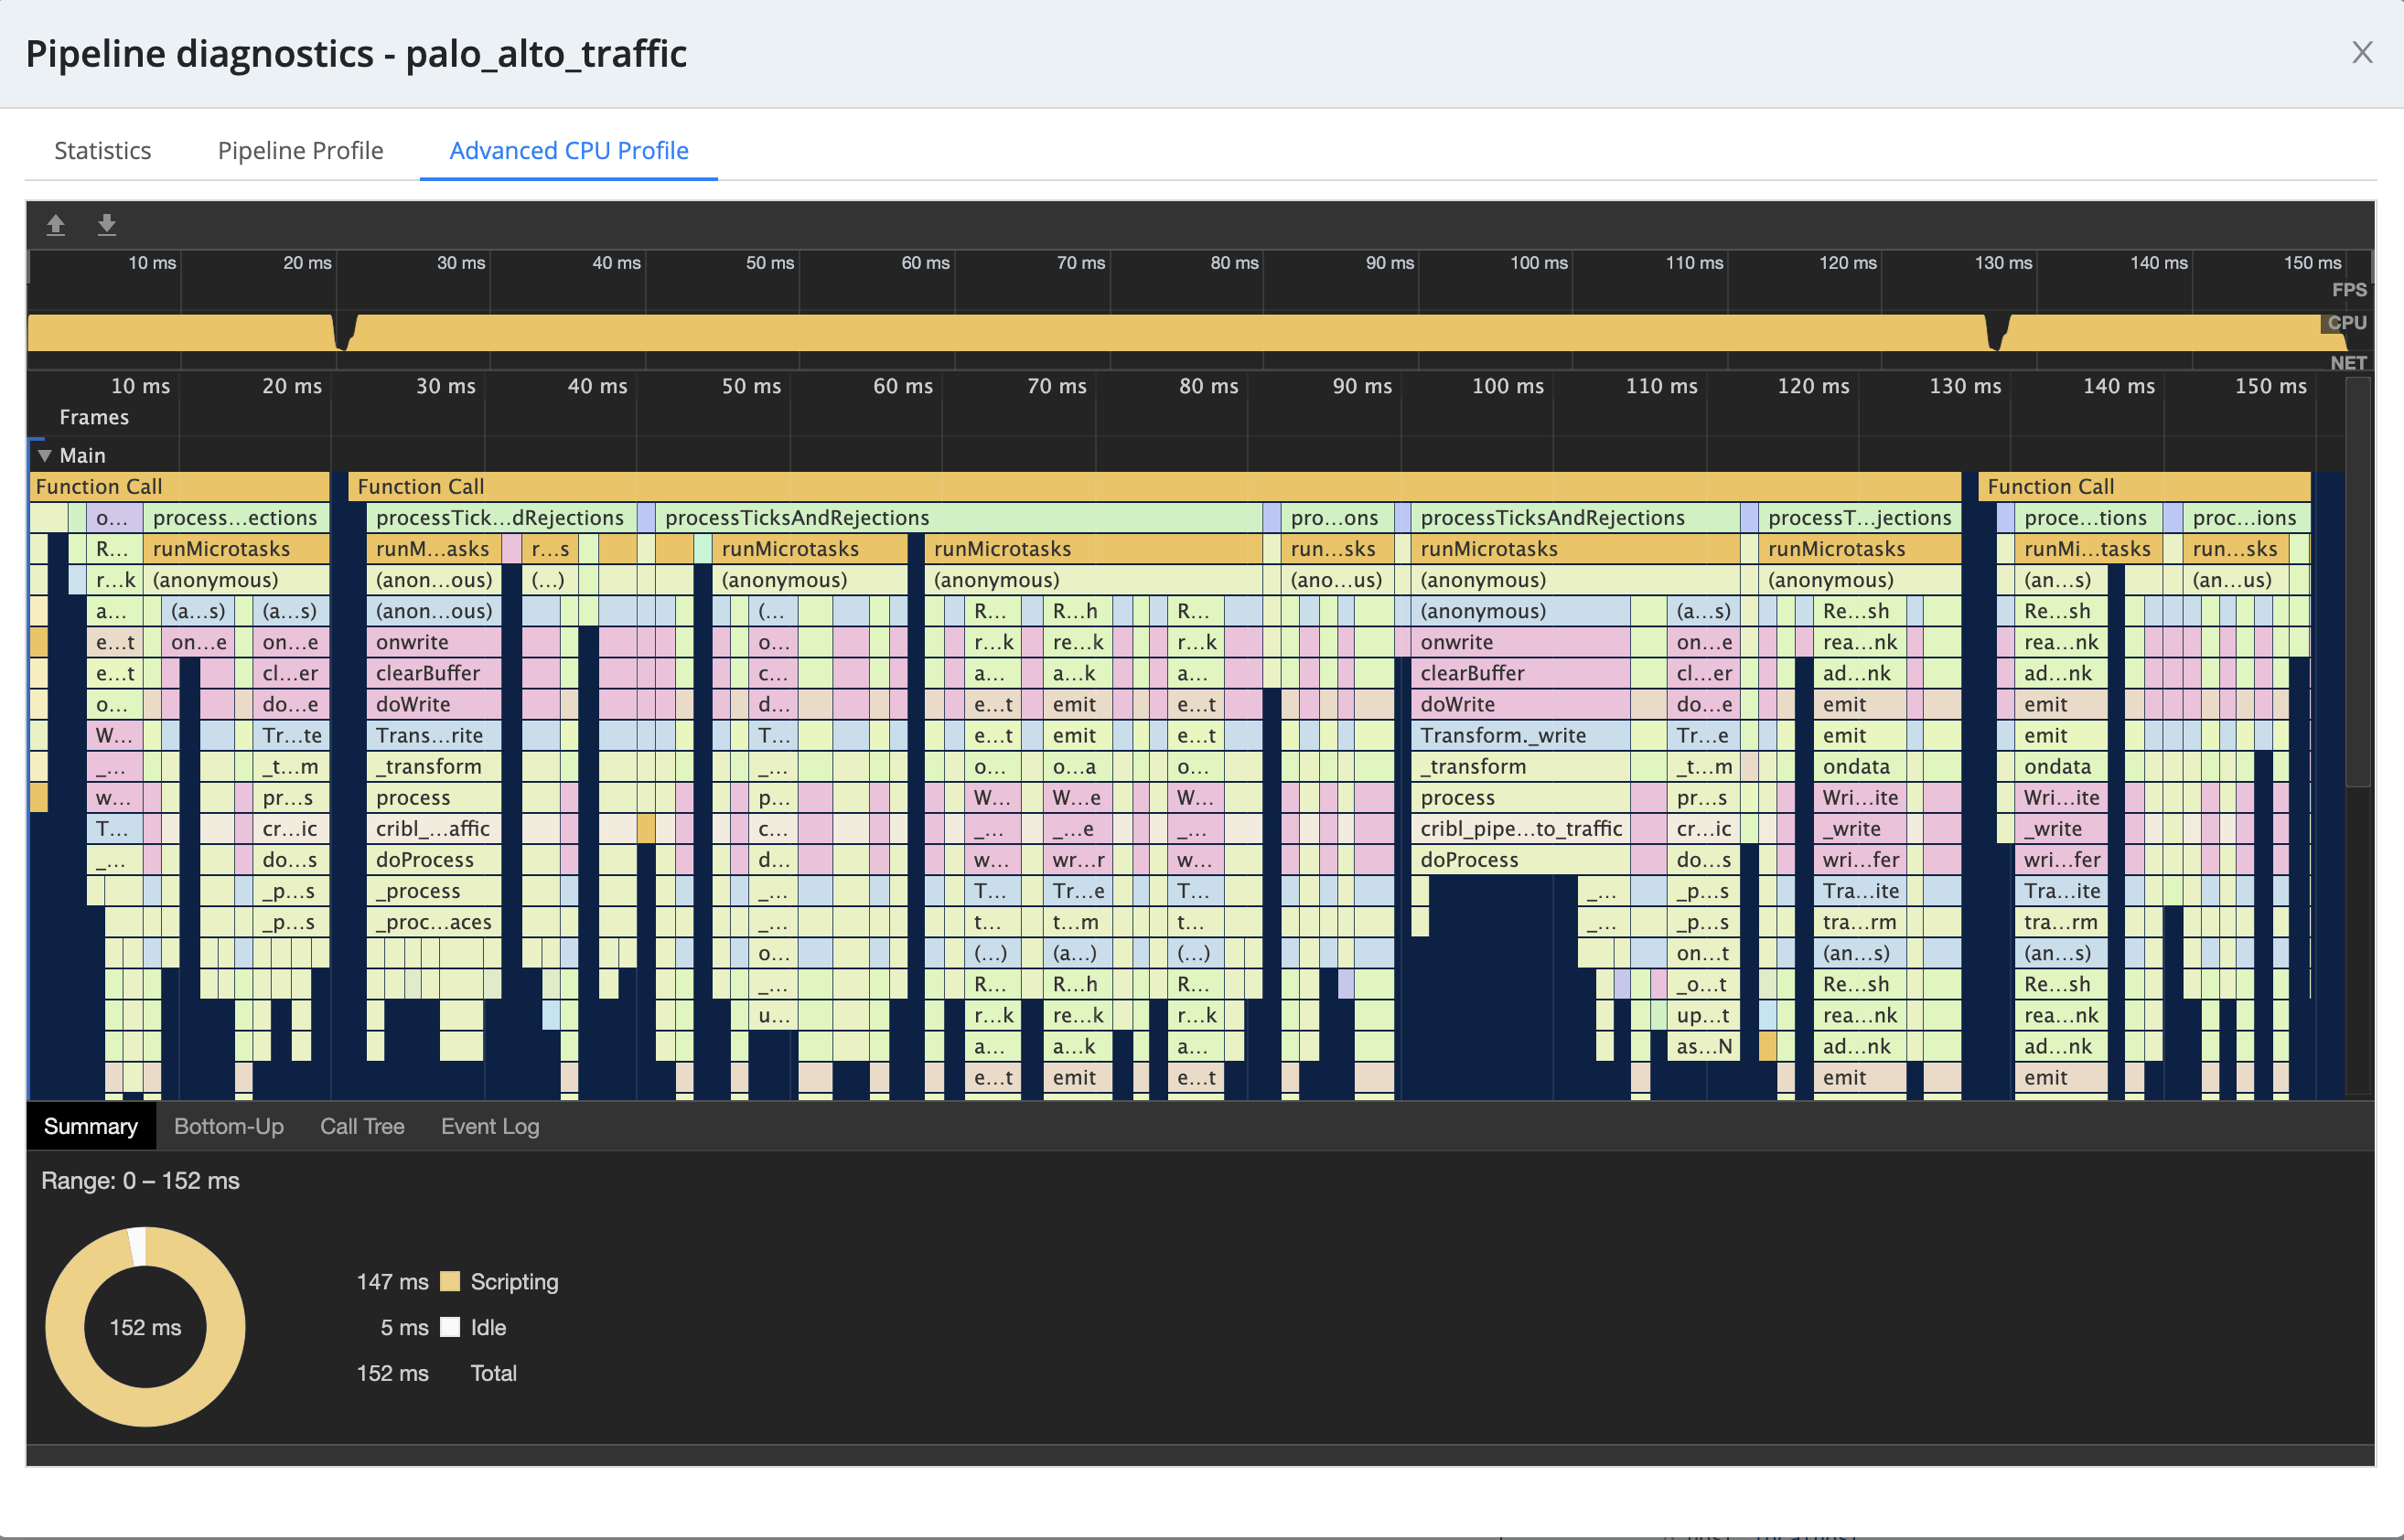Viewport: 2404px width, 1540px height.
Task: Switch to the Bottom-Up tab
Action: 228,1126
